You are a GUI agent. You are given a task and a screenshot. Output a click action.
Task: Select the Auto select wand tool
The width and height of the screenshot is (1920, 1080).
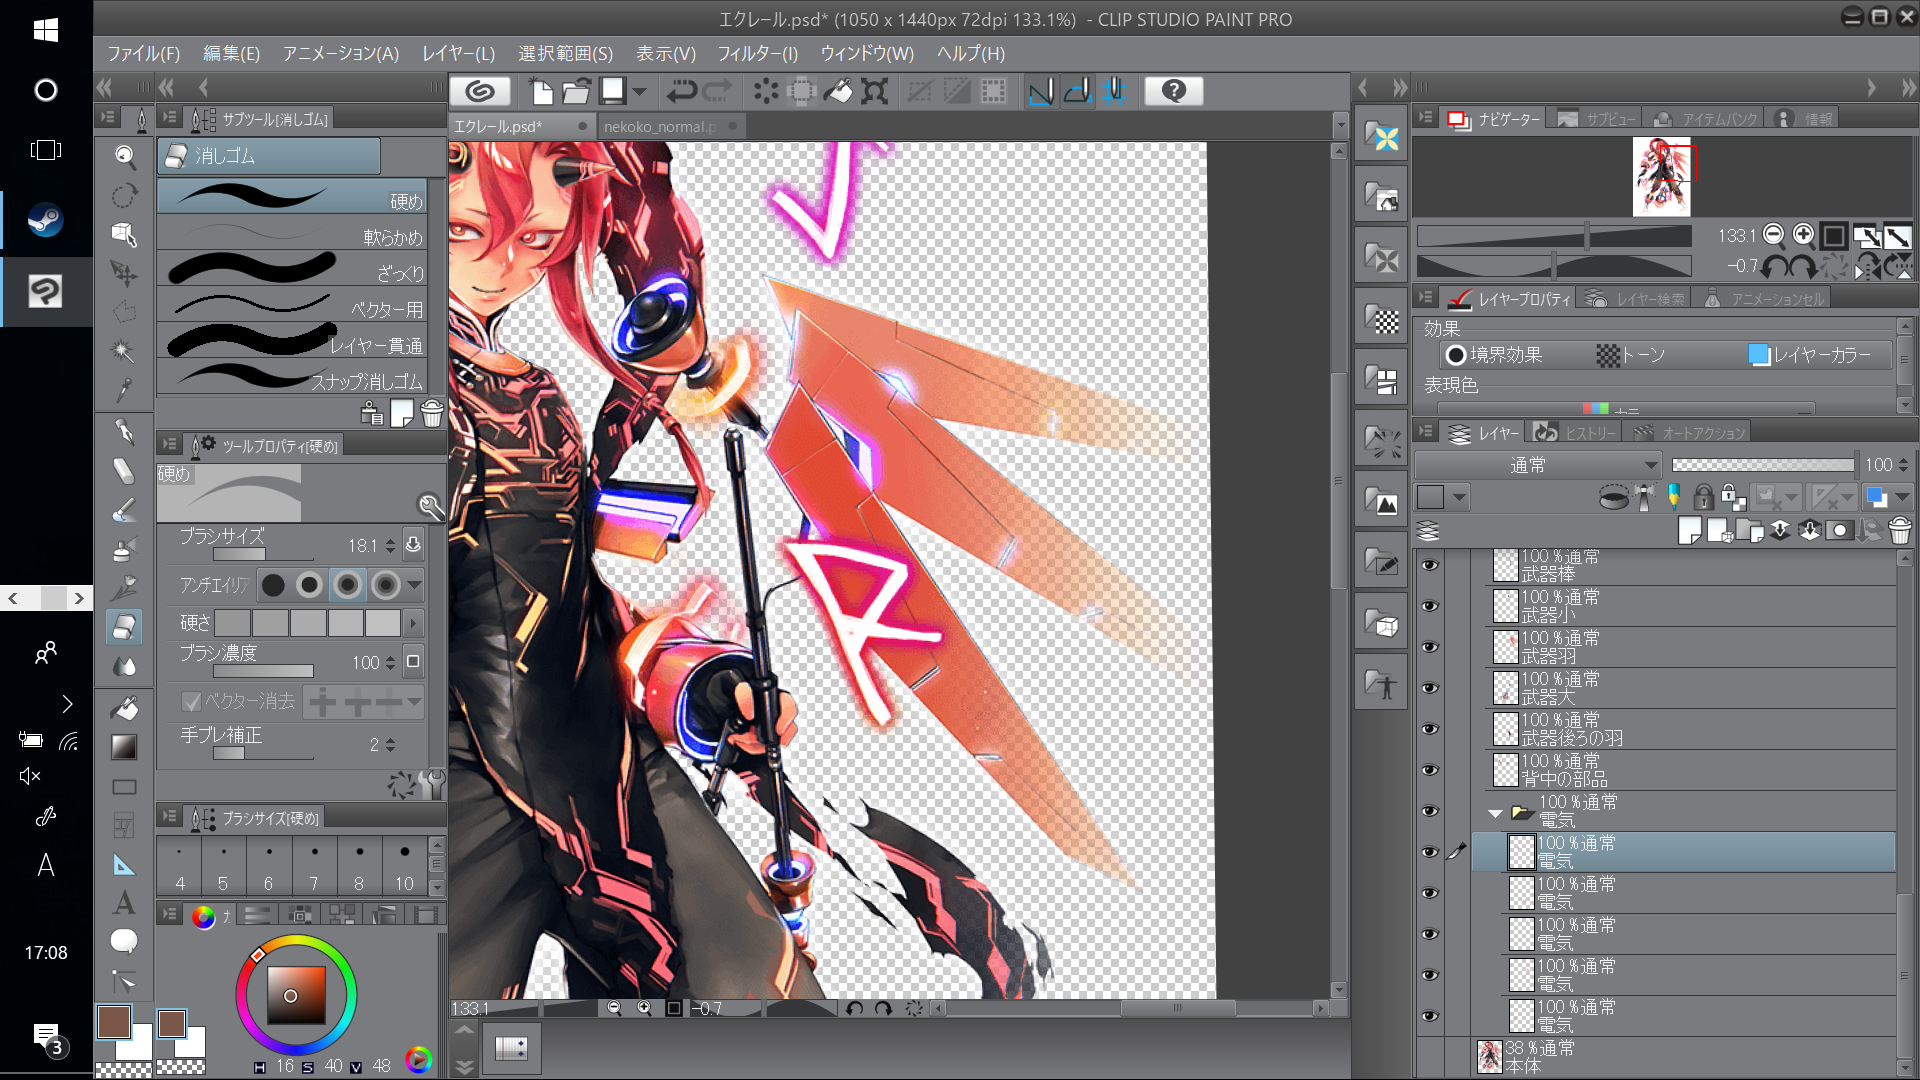122,351
